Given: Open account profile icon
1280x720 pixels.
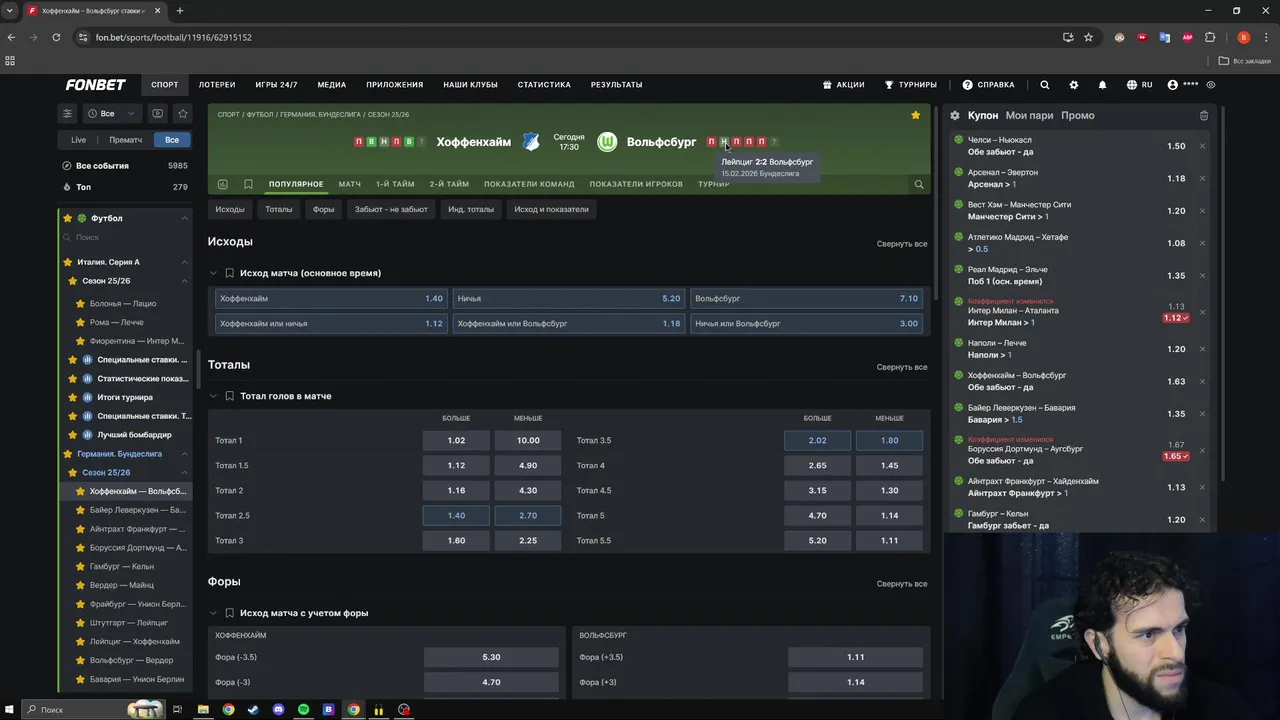Looking at the screenshot, I should pyautogui.click(x=1172, y=85).
